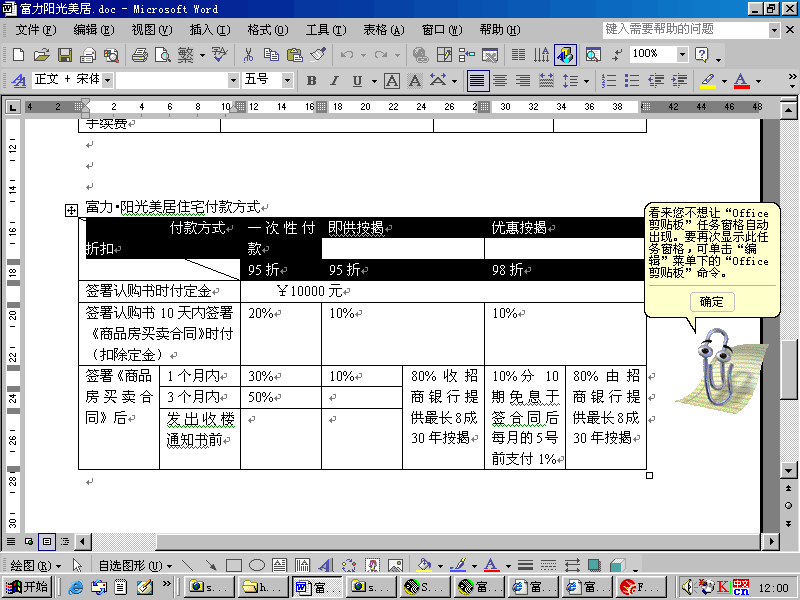This screenshot has height=600, width=800.
Task: Expand the font size dropdown 五号
Action: pos(287,80)
